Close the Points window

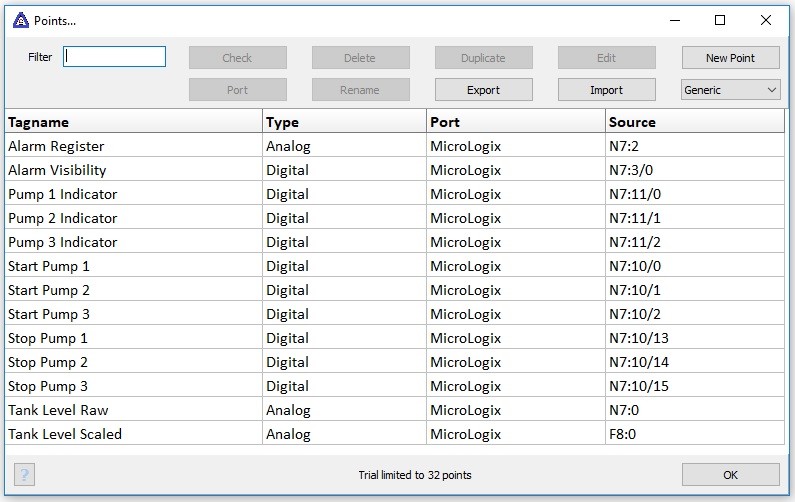(766, 20)
